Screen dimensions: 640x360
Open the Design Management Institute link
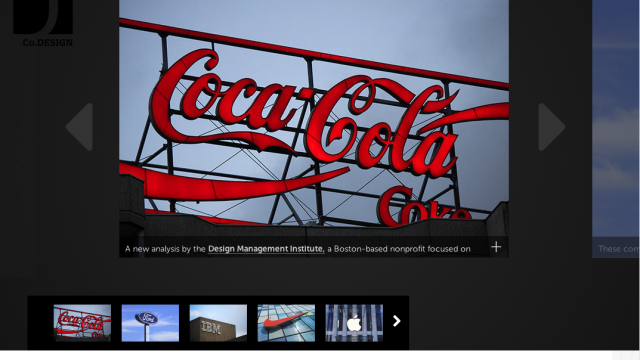(x=266, y=249)
